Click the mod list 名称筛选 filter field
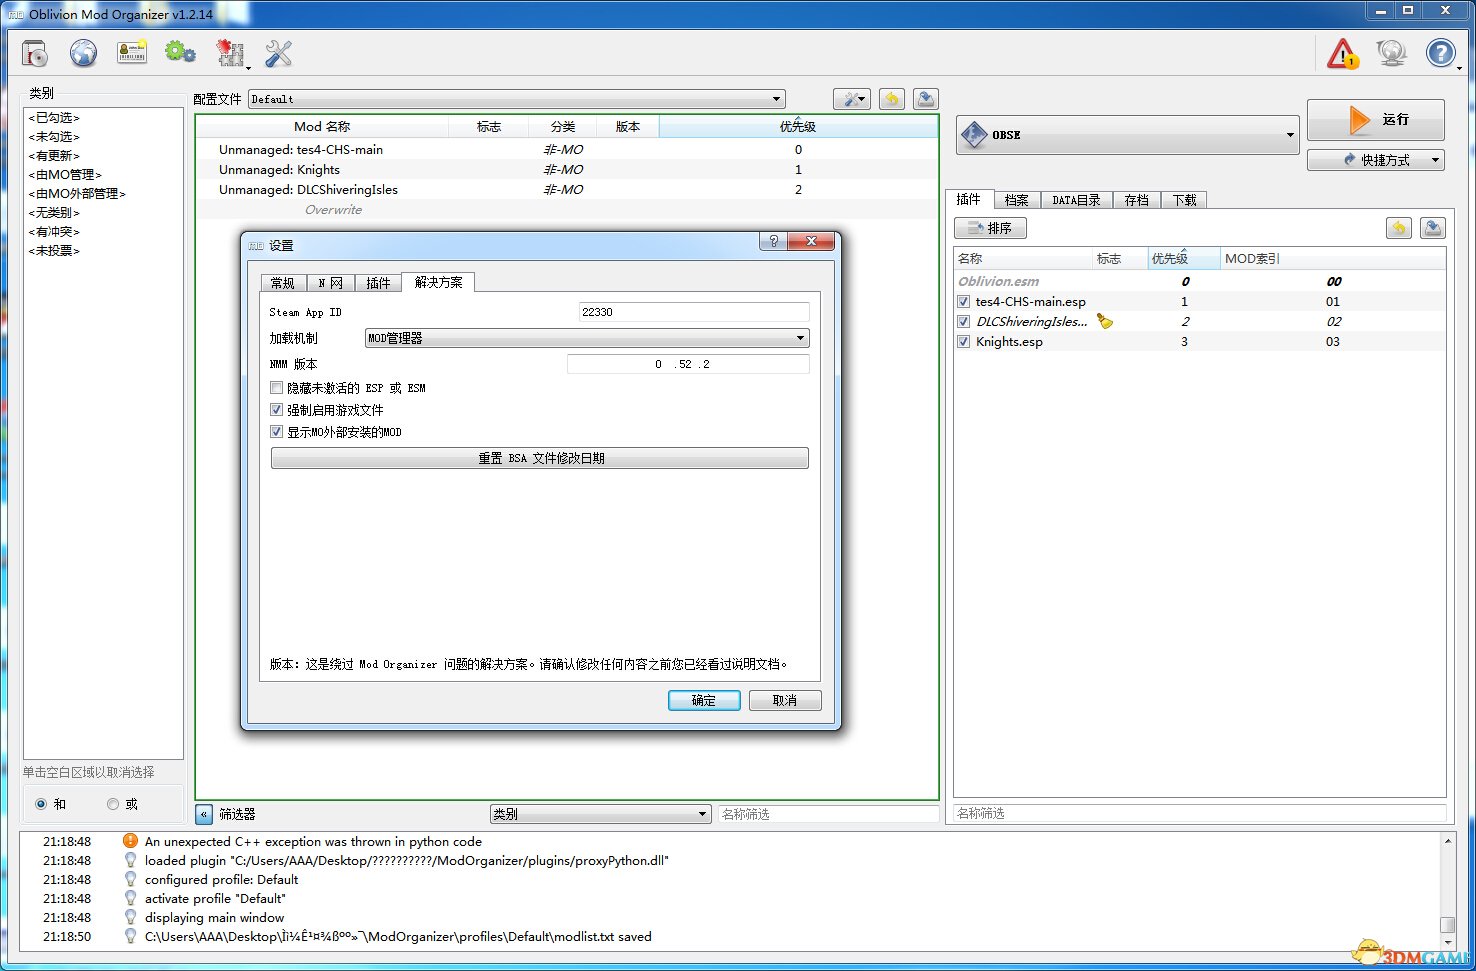This screenshot has width=1476, height=971. [x=828, y=814]
